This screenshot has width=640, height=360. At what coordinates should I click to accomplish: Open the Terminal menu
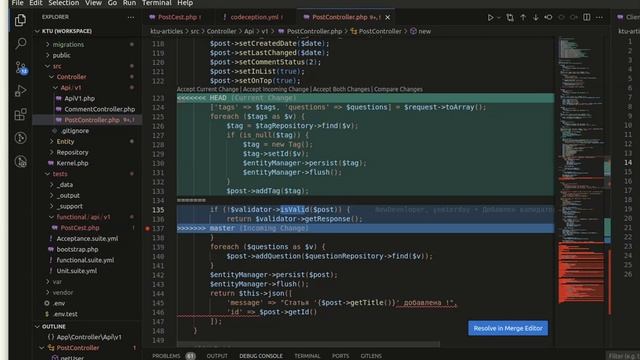point(157,3)
